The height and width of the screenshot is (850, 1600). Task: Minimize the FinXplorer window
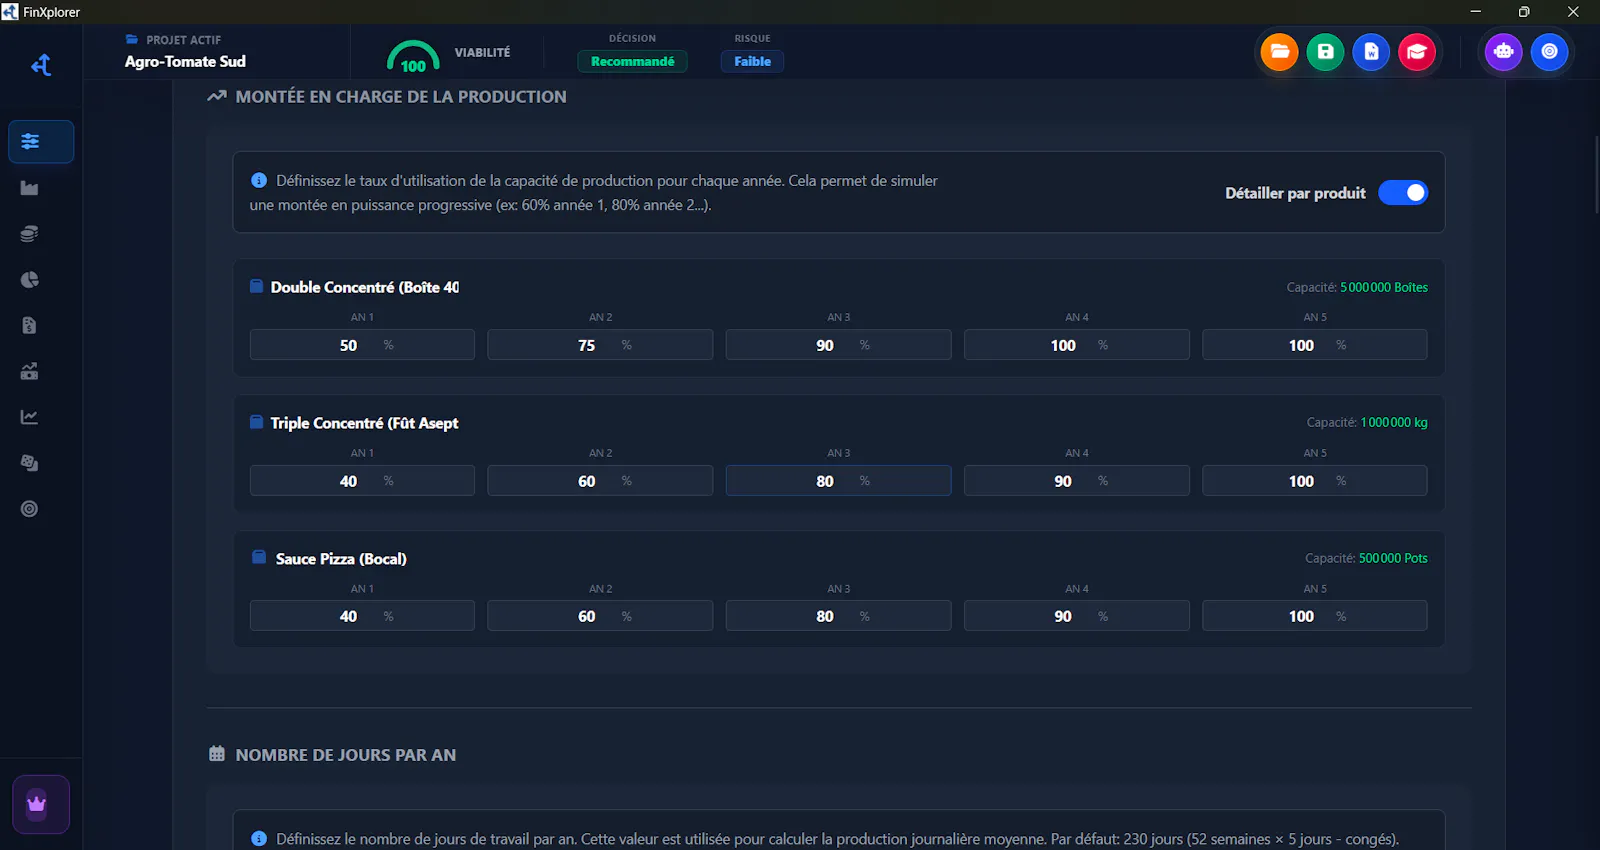pyautogui.click(x=1475, y=12)
